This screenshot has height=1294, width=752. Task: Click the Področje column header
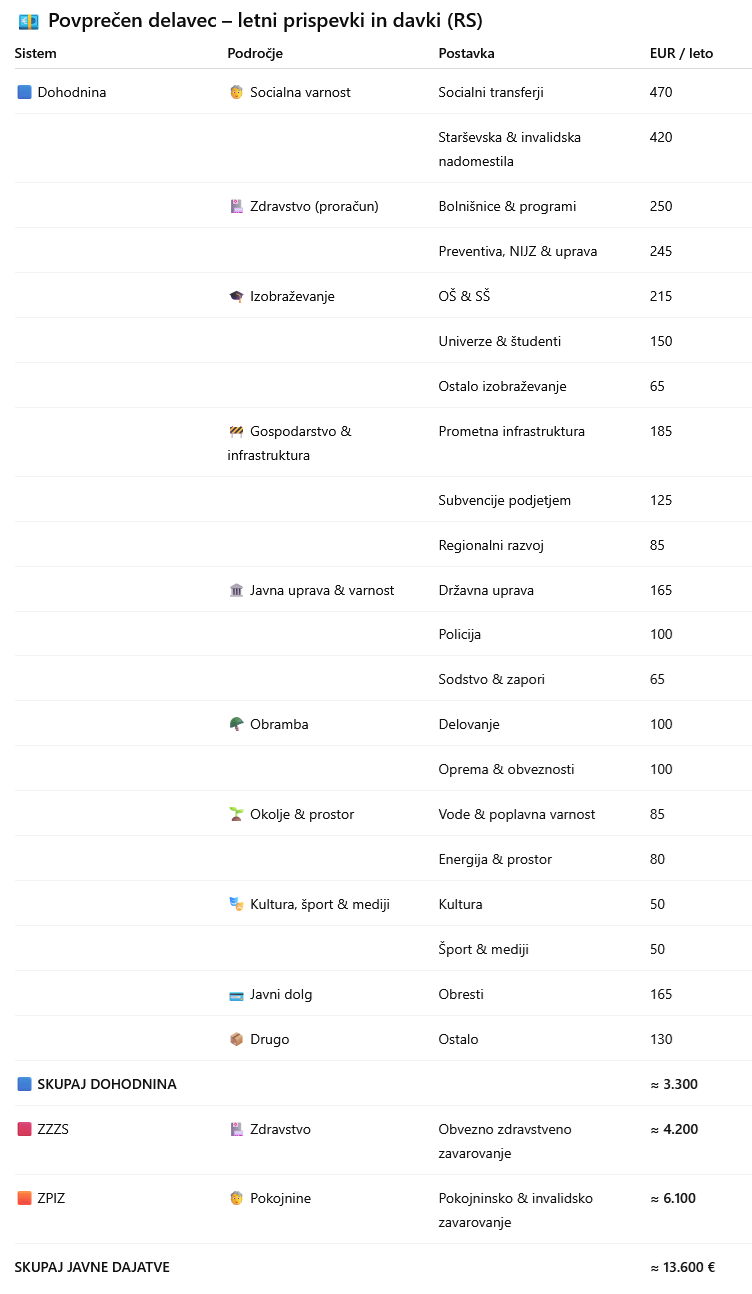pyautogui.click(x=255, y=53)
